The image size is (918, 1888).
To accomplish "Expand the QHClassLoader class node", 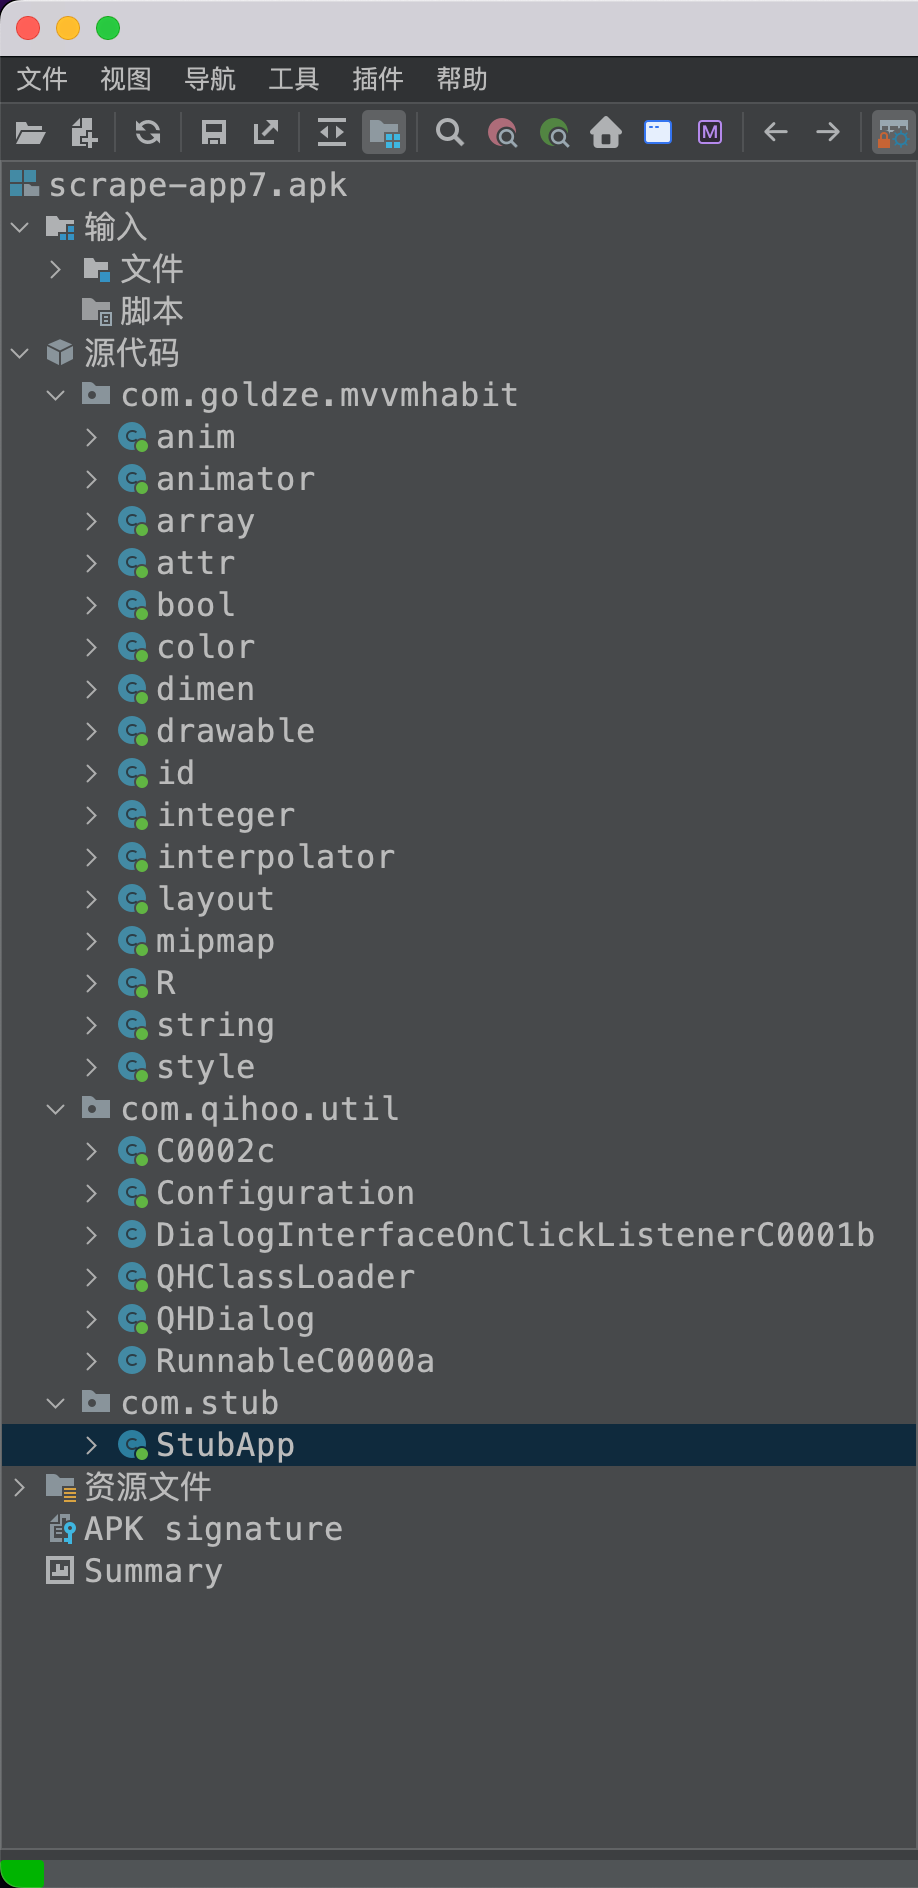I will [92, 1277].
